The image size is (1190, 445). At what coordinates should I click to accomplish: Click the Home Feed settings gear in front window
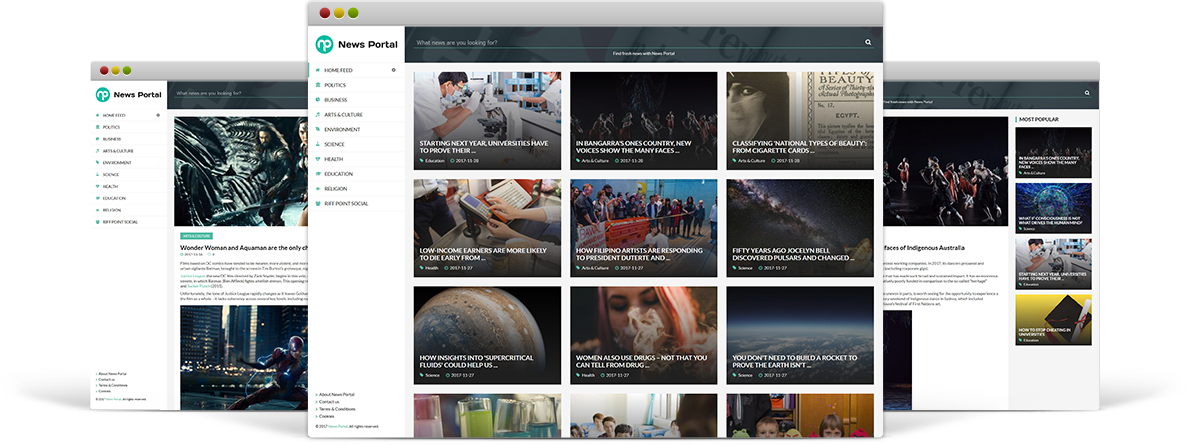(393, 70)
